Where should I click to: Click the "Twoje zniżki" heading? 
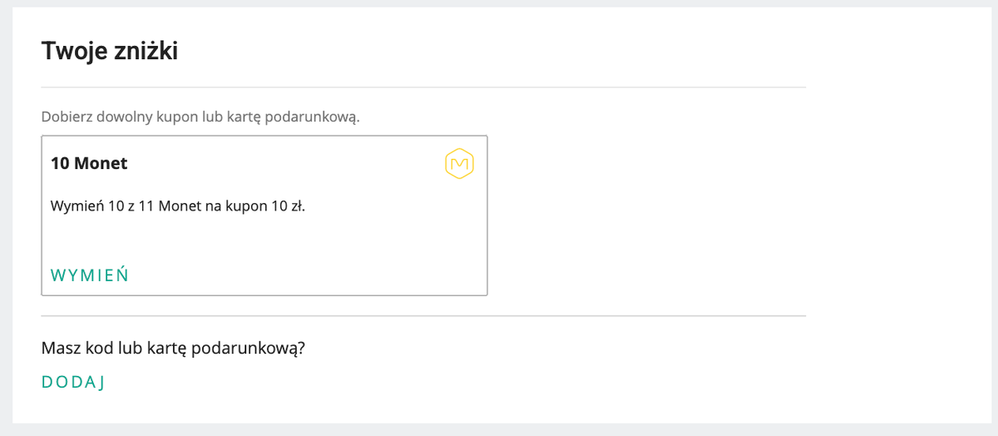(109, 51)
